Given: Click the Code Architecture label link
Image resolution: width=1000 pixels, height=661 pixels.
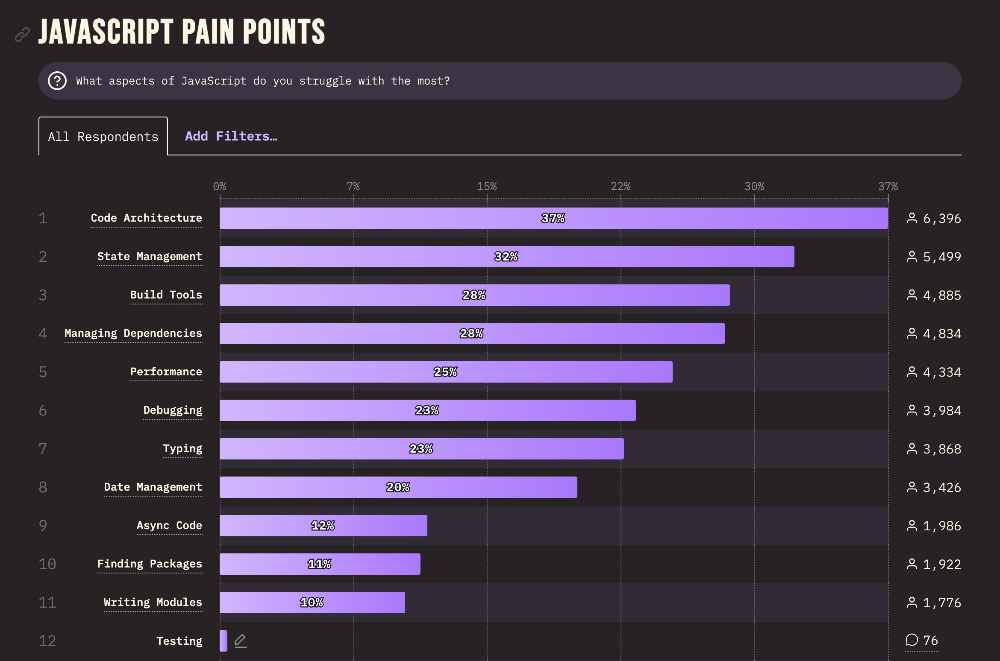Looking at the screenshot, I should point(146,218).
